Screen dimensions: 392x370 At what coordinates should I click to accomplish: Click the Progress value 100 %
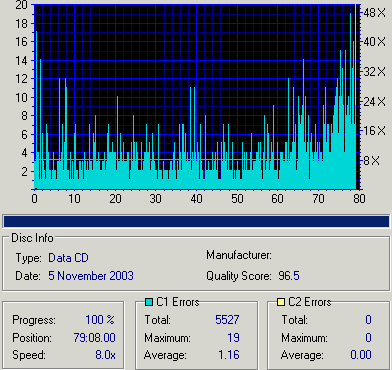point(100,320)
